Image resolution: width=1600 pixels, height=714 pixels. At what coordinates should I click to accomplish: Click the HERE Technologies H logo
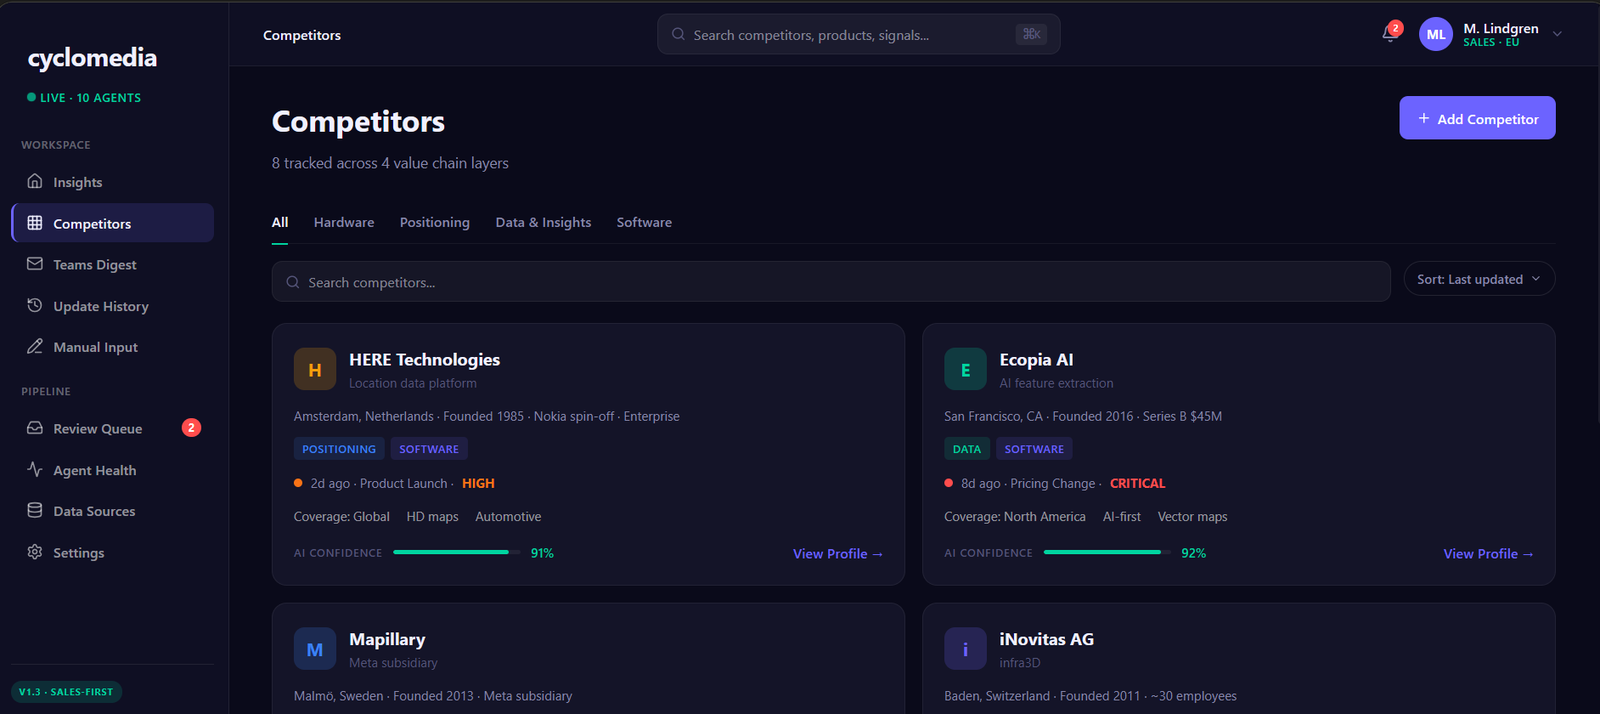coord(315,369)
